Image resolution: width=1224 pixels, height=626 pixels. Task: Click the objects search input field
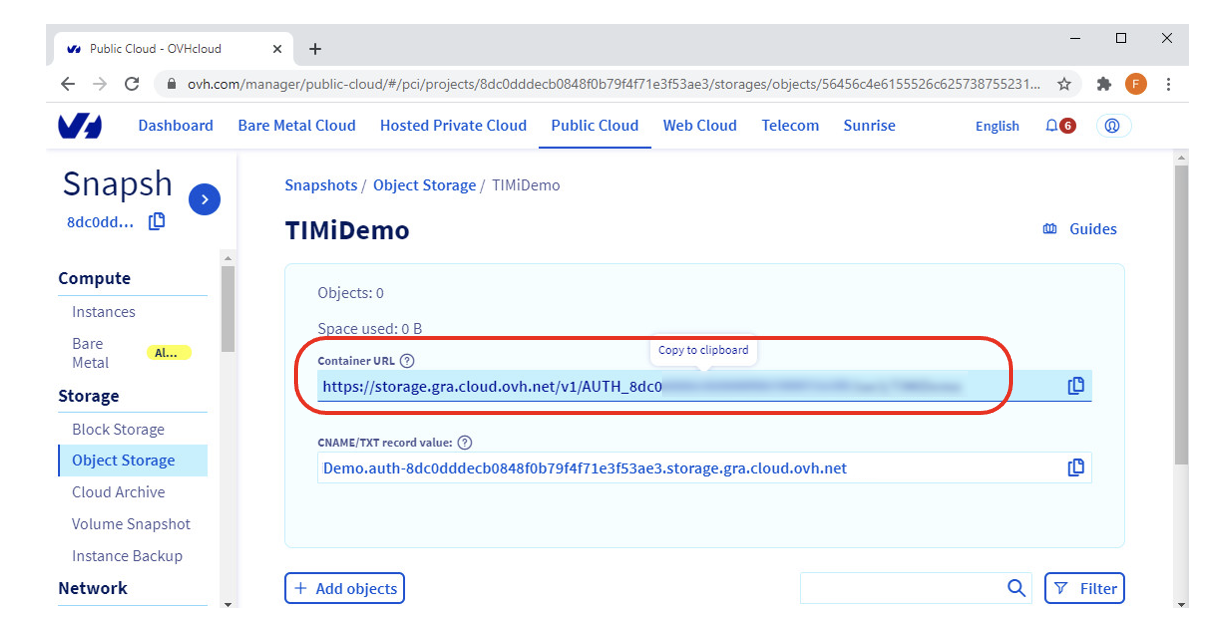tap(900, 589)
